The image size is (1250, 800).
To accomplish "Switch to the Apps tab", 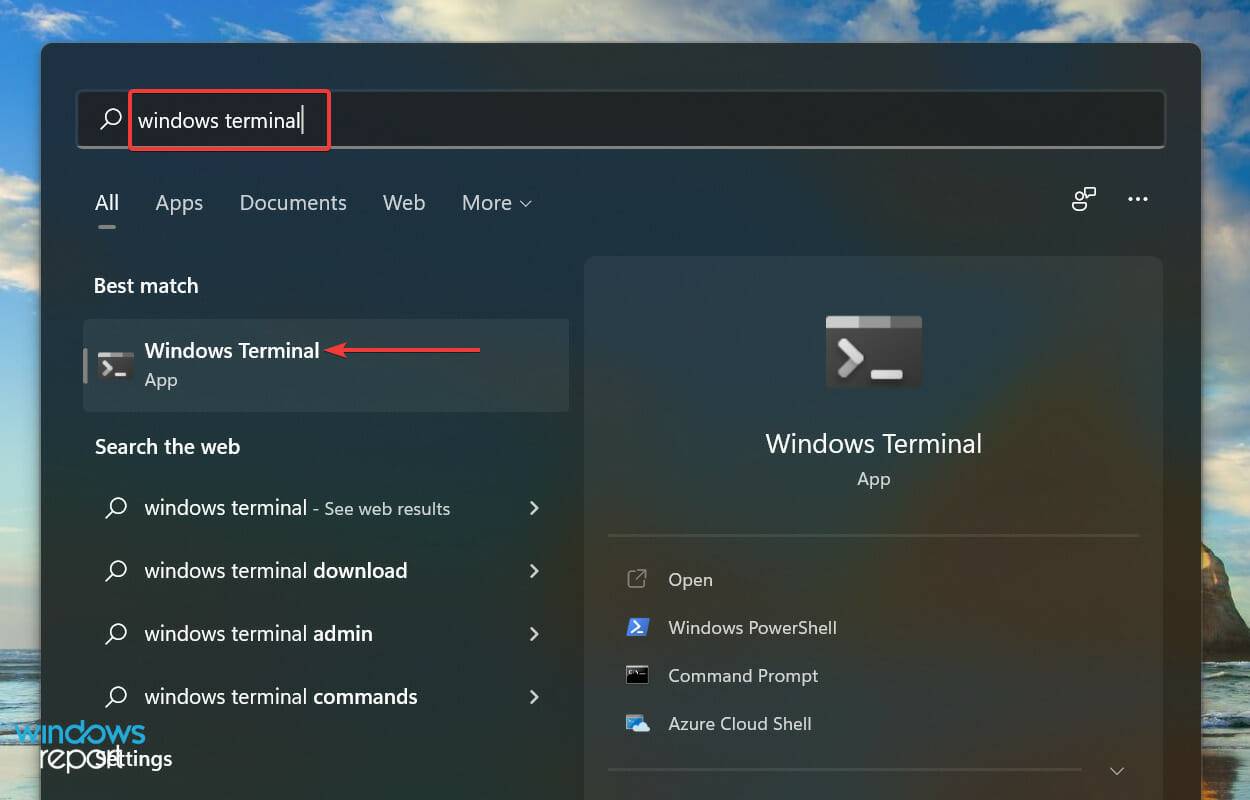I will point(179,203).
